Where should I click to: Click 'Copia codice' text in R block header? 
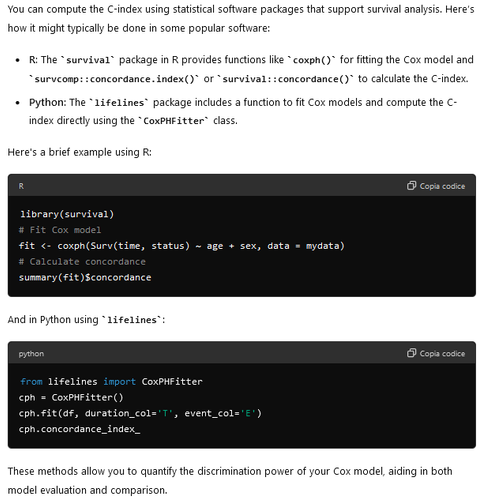click(442, 186)
